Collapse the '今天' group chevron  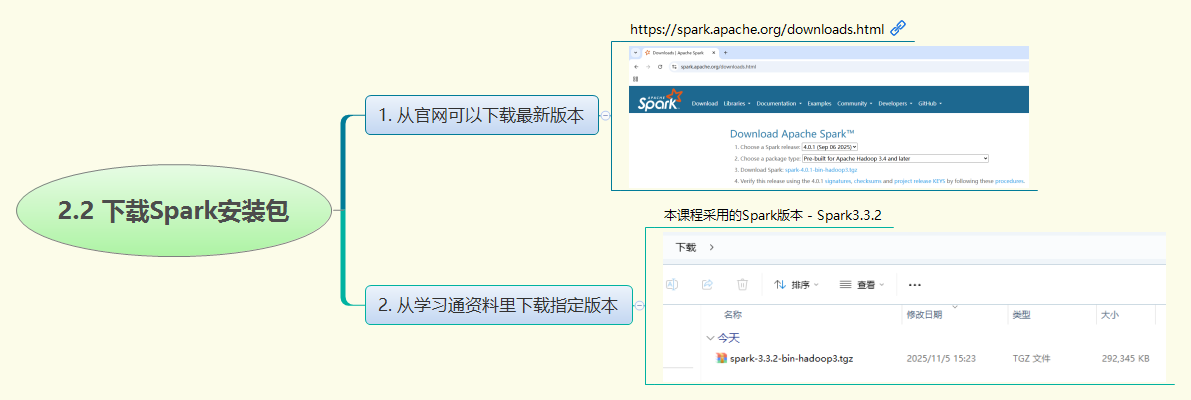pos(710,338)
